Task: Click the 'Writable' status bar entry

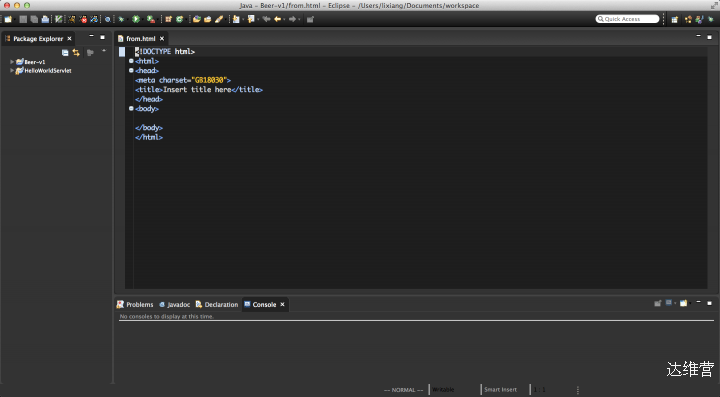Action: click(x=443, y=389)
